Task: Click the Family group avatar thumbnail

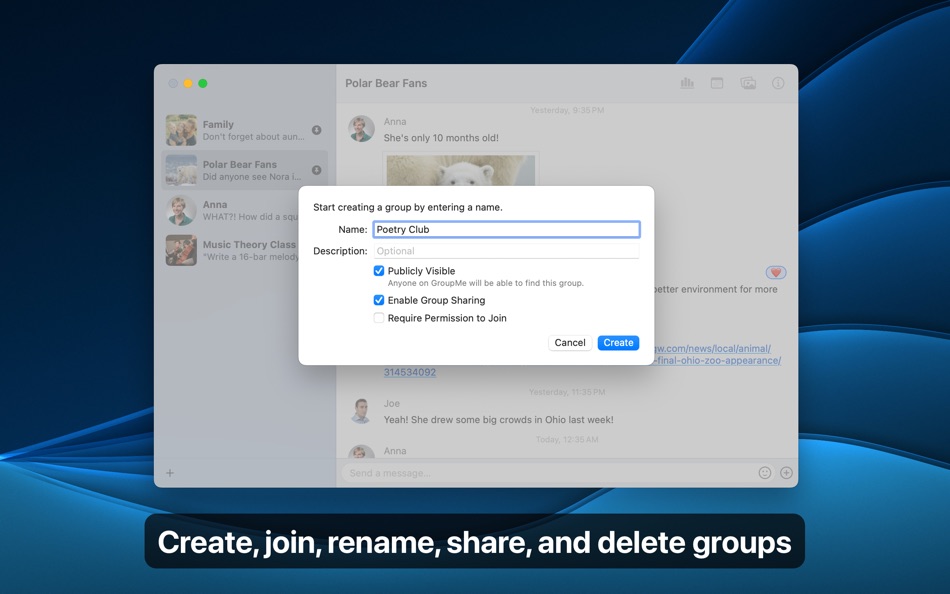Action: pos(181,130)
